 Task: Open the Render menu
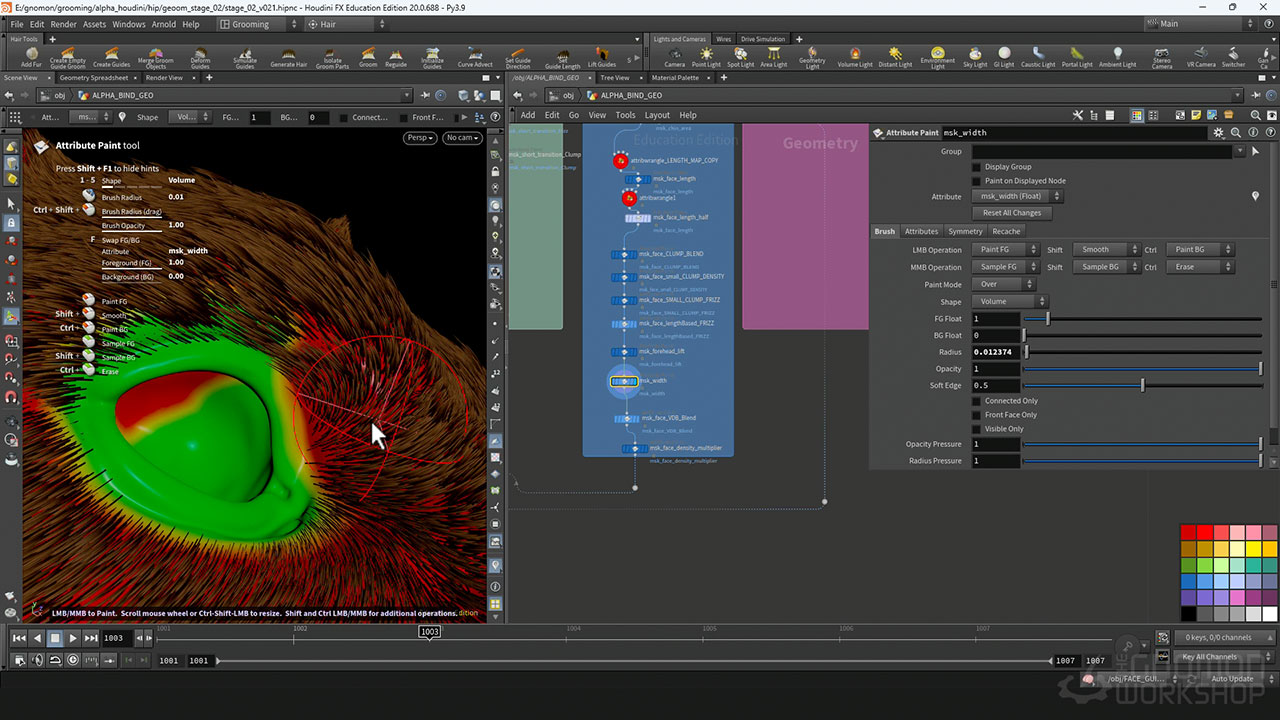click(x=63, y=24)
